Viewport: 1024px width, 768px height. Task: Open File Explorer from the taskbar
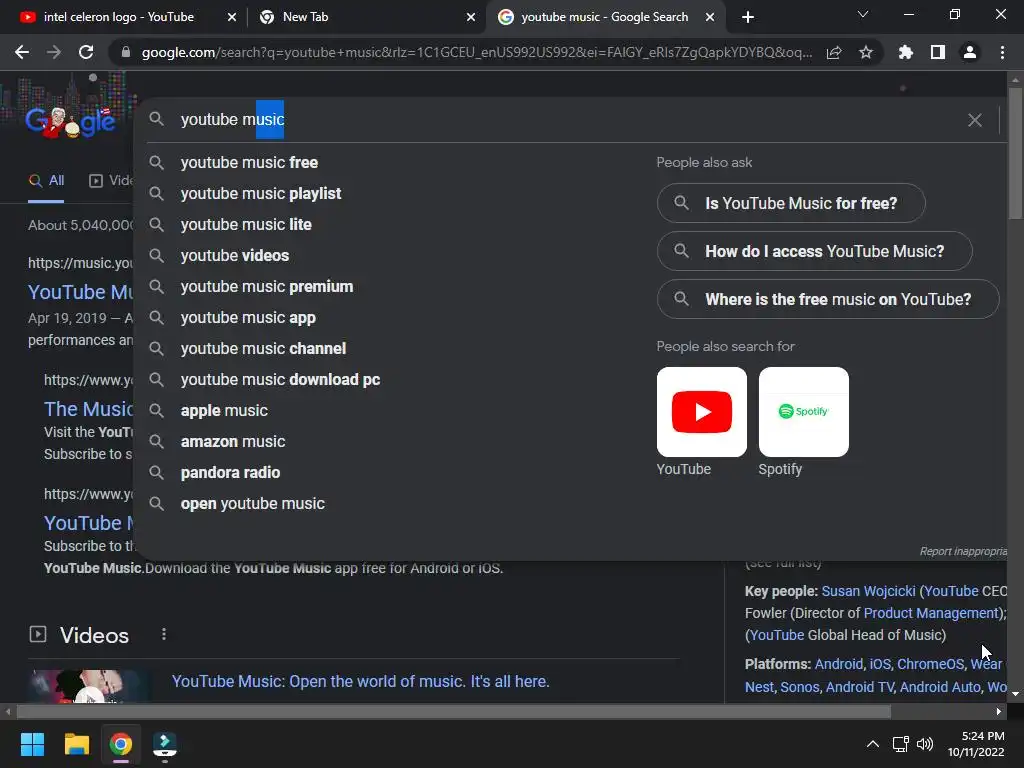76,744
